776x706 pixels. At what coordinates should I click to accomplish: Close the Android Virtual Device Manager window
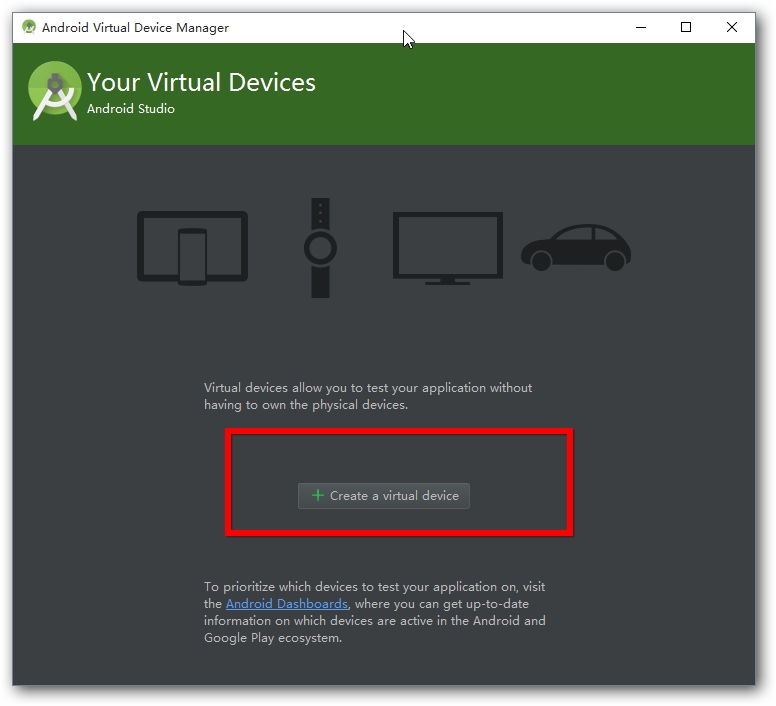[x=731, y=27]
